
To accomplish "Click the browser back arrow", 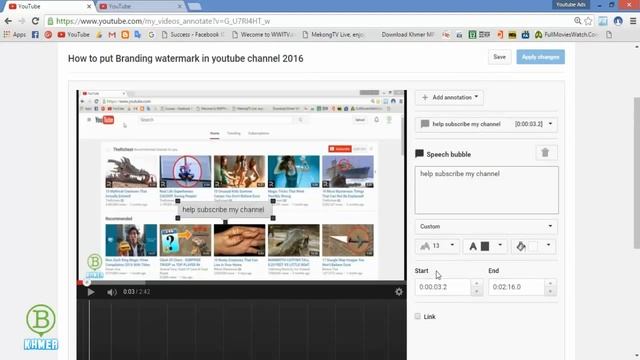I will pyautogui.click(x=8, y=21).
